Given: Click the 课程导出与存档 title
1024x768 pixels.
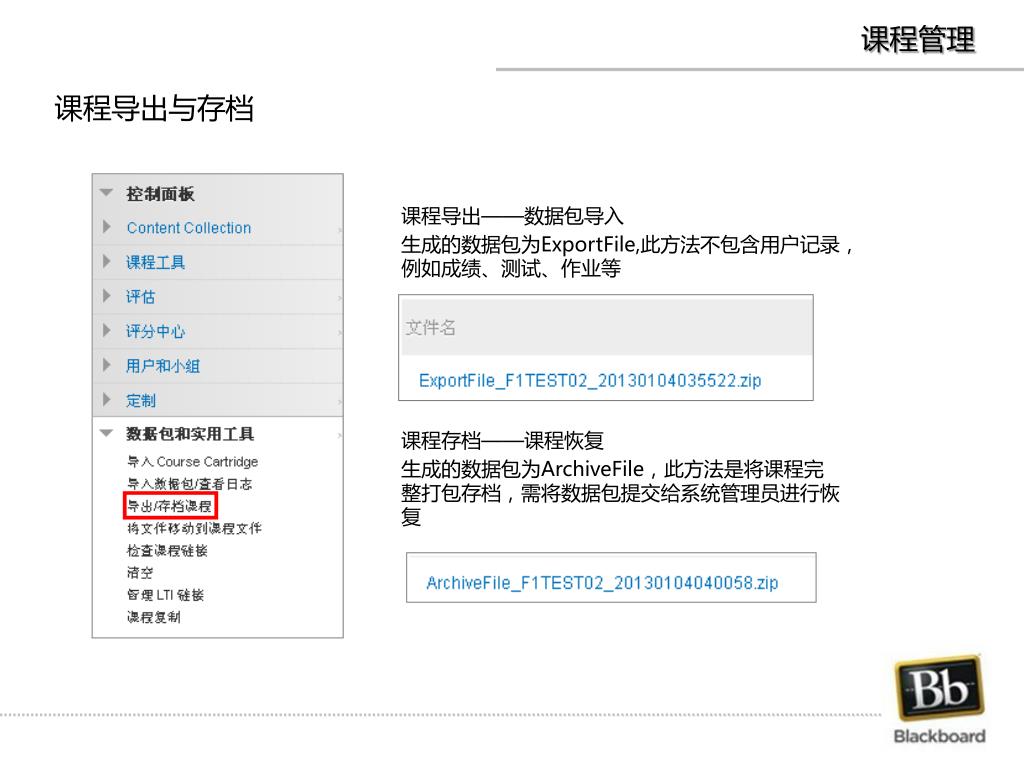Looking at the screenshot, I should point(154,108).
